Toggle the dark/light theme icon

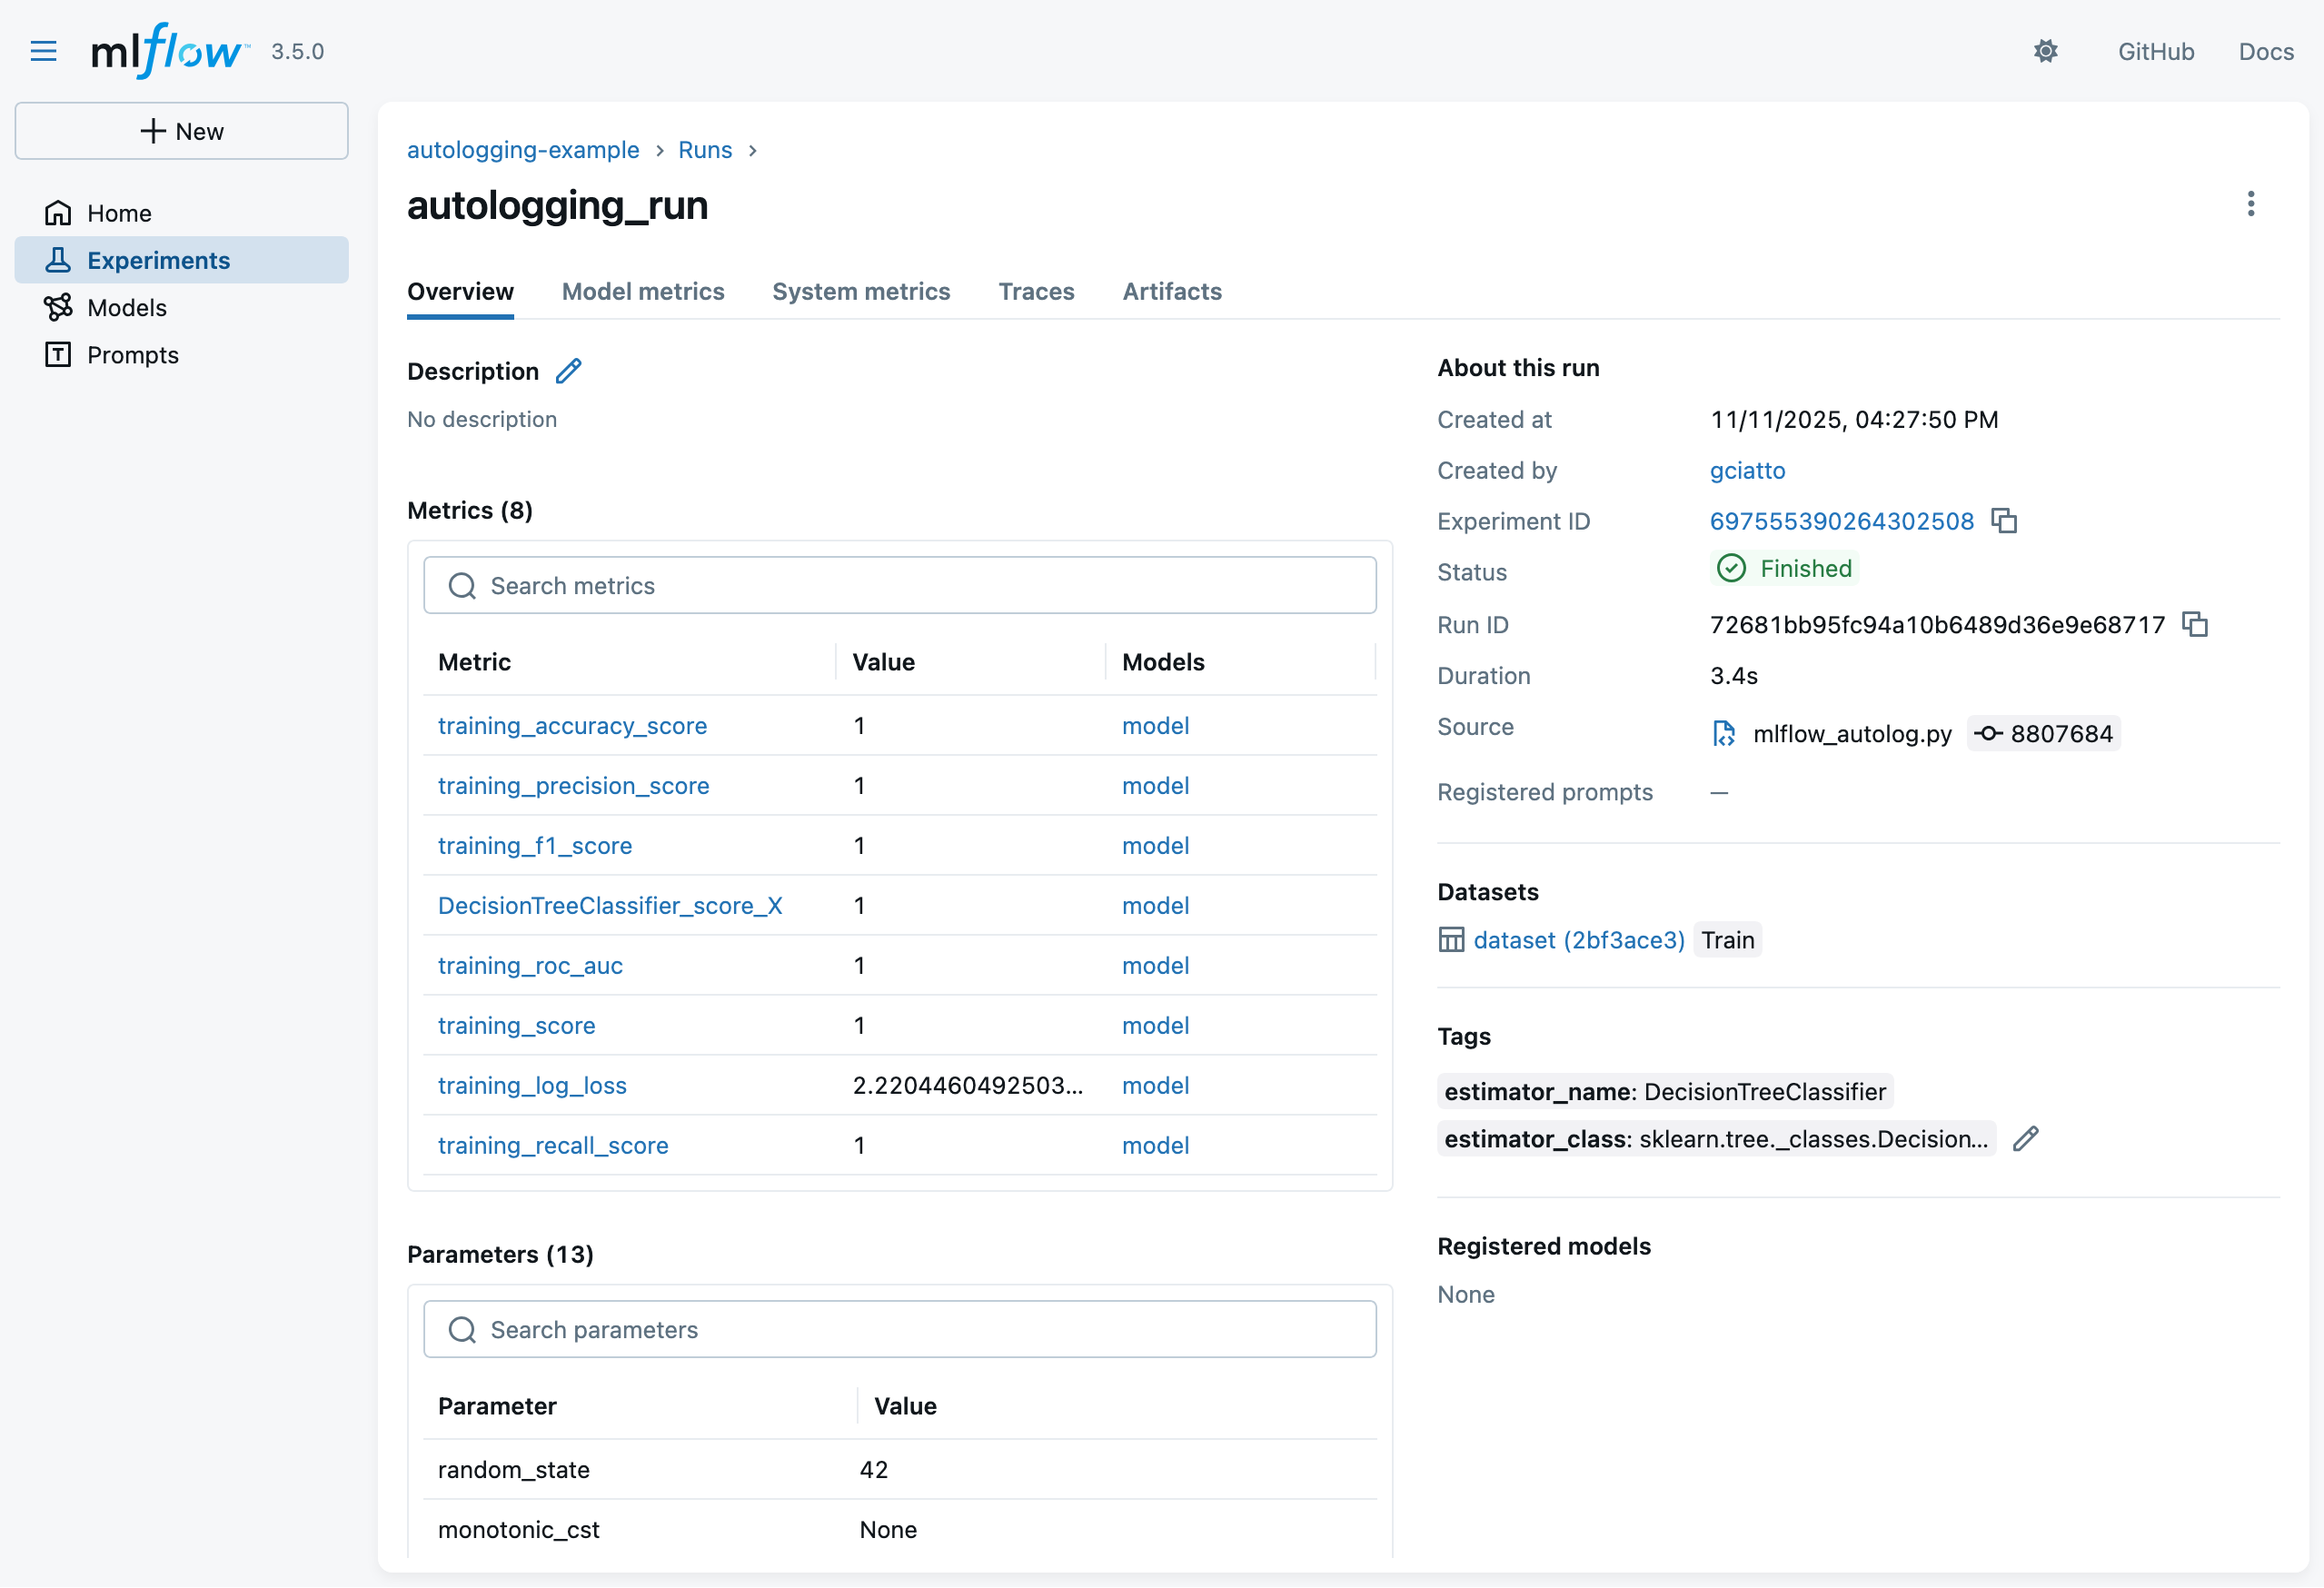tap(2045, 51)
